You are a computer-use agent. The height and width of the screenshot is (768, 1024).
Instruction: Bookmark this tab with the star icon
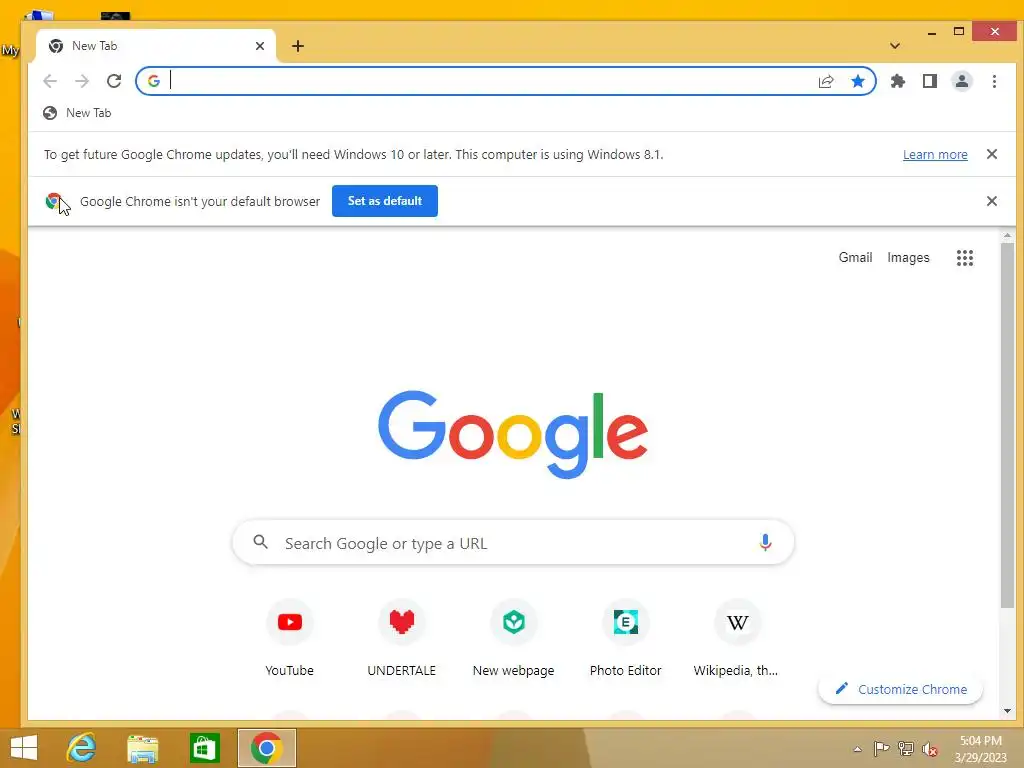[x=858, y=81]
